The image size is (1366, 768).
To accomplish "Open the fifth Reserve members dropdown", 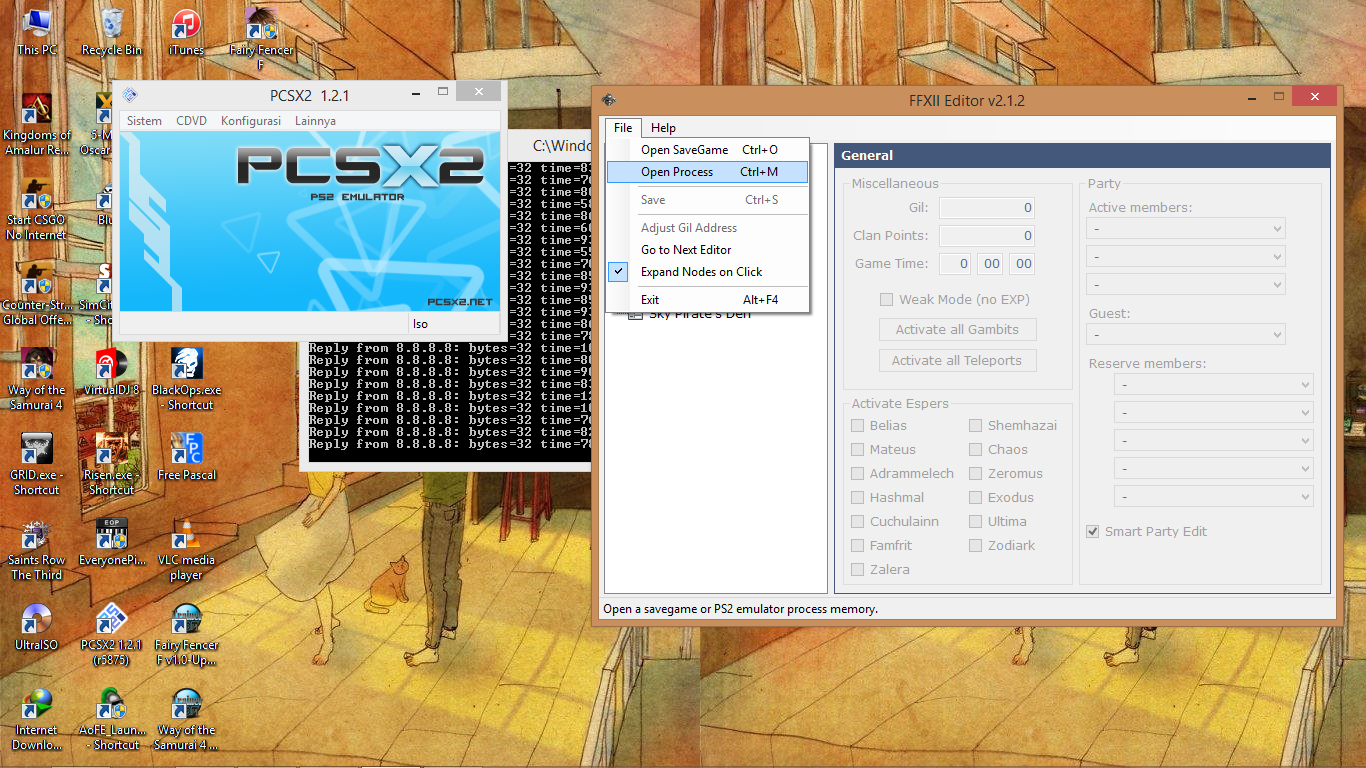I will (x=1214, y=497).
